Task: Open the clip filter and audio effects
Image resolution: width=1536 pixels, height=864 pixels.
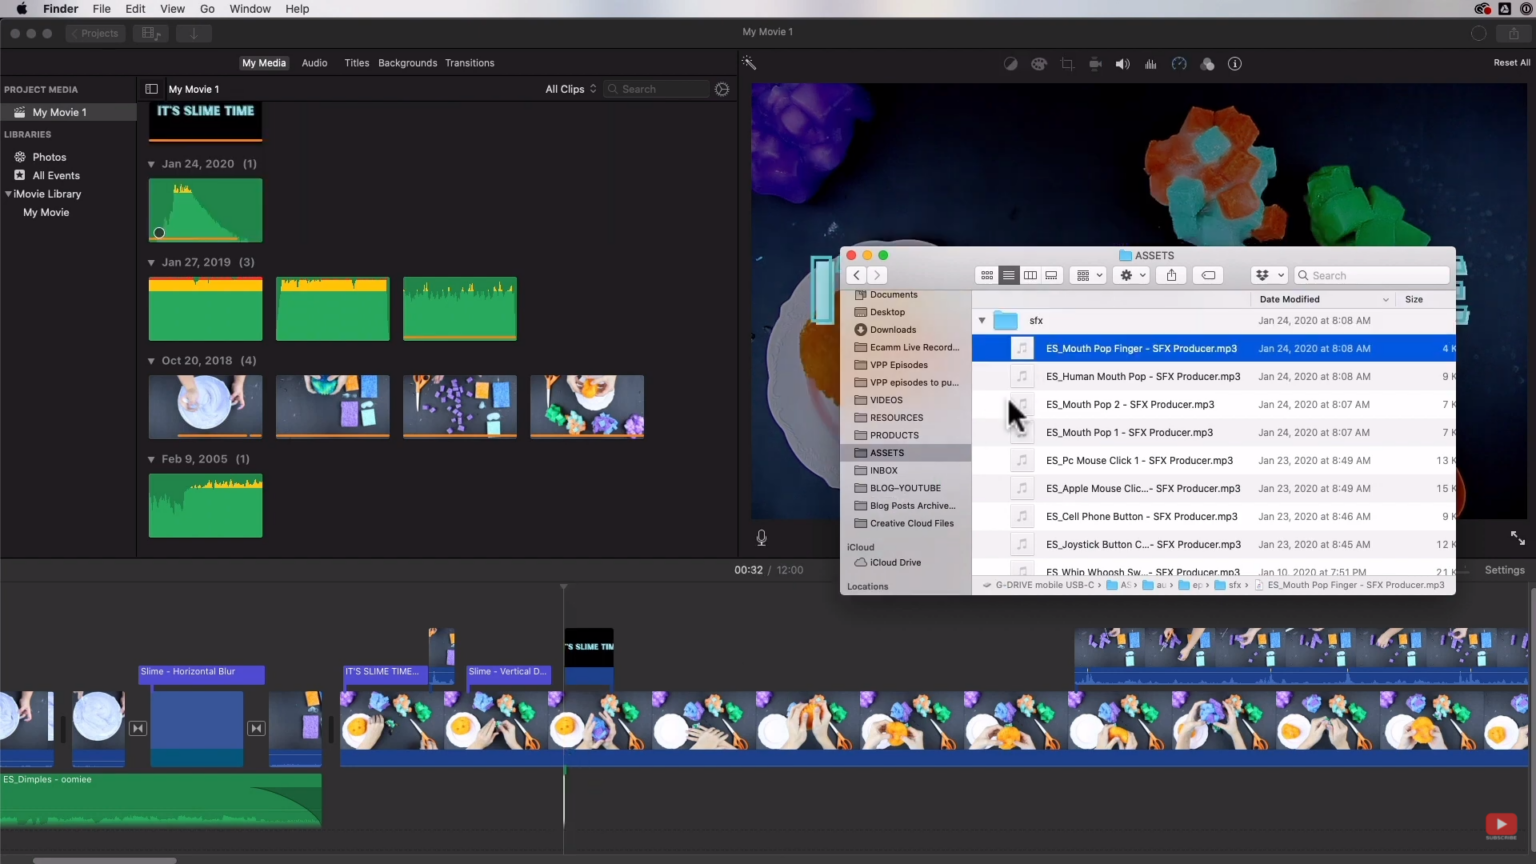Action: [x=1207, y=63]
